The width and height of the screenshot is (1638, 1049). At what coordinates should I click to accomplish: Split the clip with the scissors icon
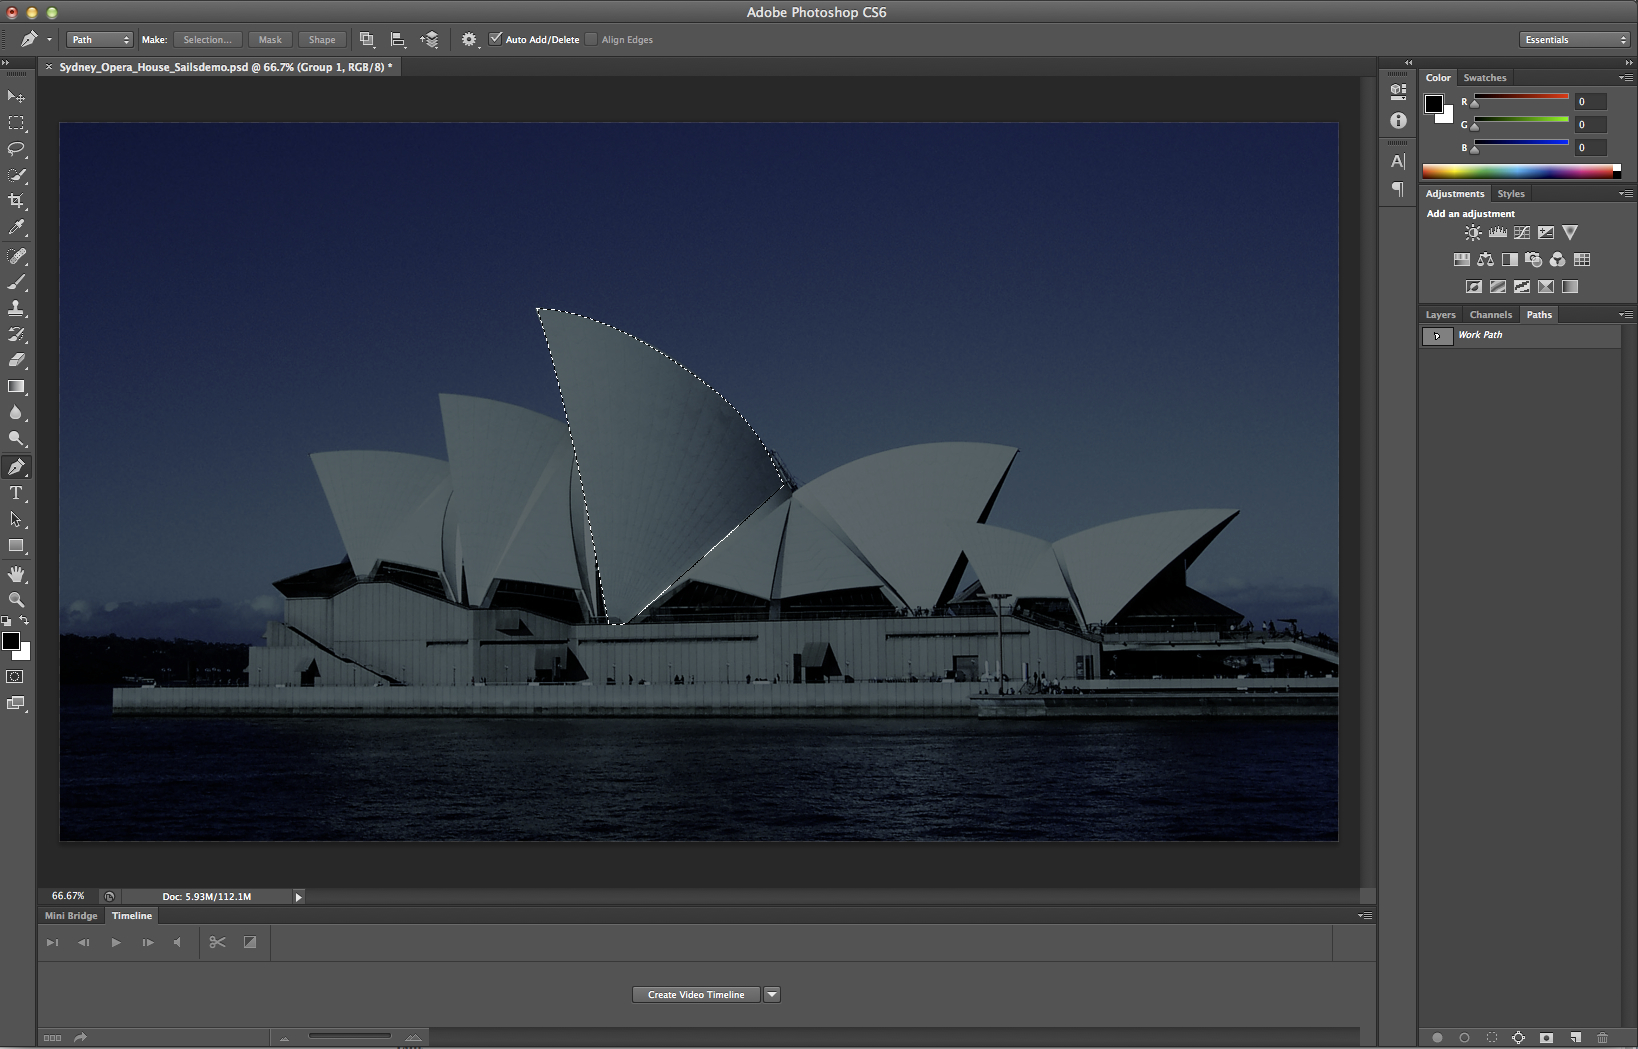[x=217, y=942]
